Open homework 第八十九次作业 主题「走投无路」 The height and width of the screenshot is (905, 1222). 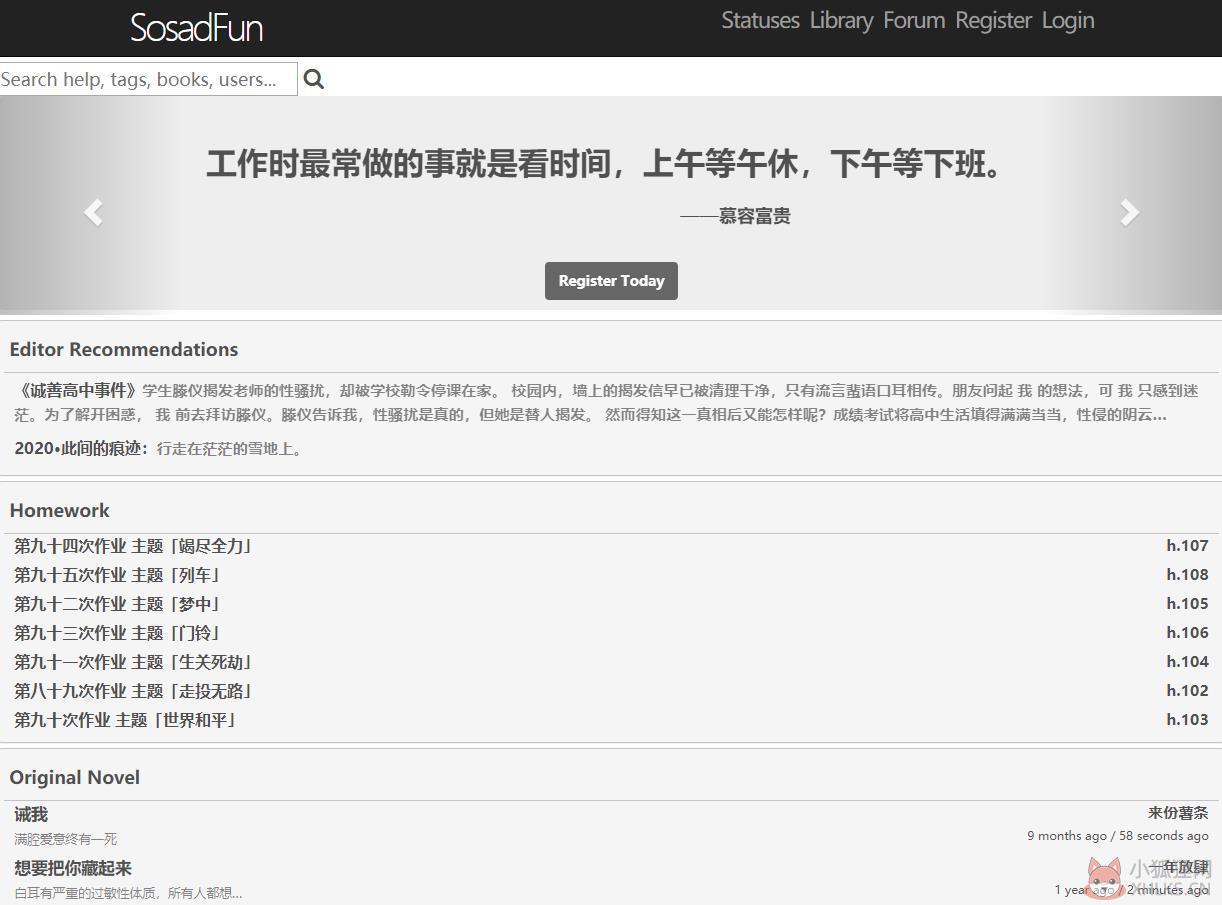133,691
